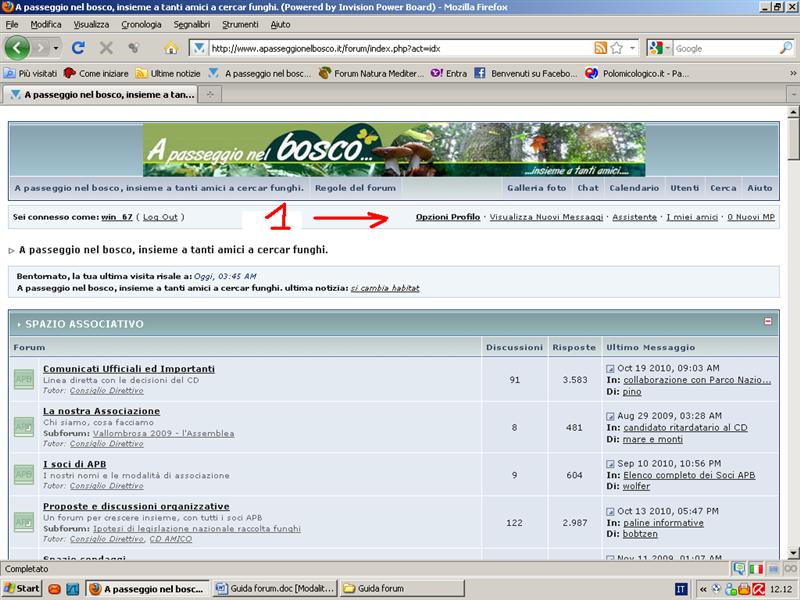Click the search magnifier icon in Google box
Screen dimensions: 800x600
coord(786,48)
